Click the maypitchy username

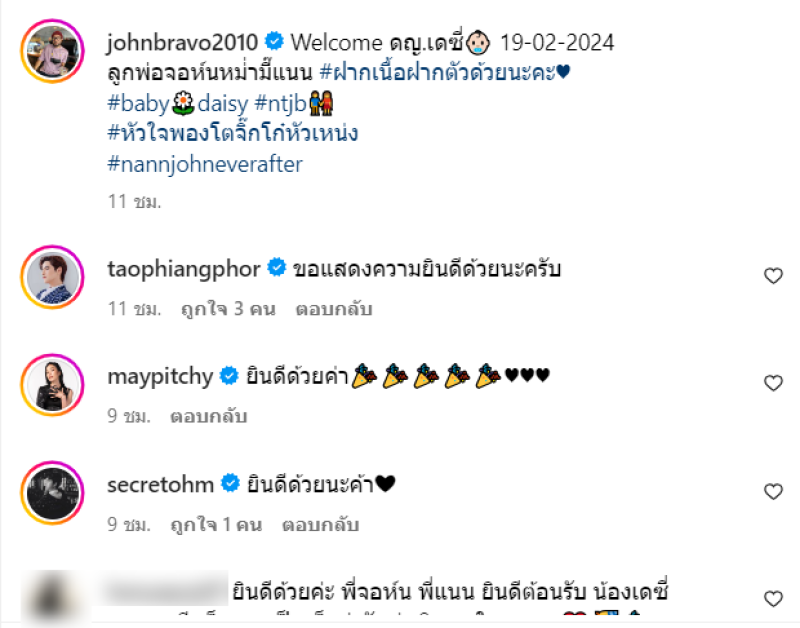tap(160, 377)
